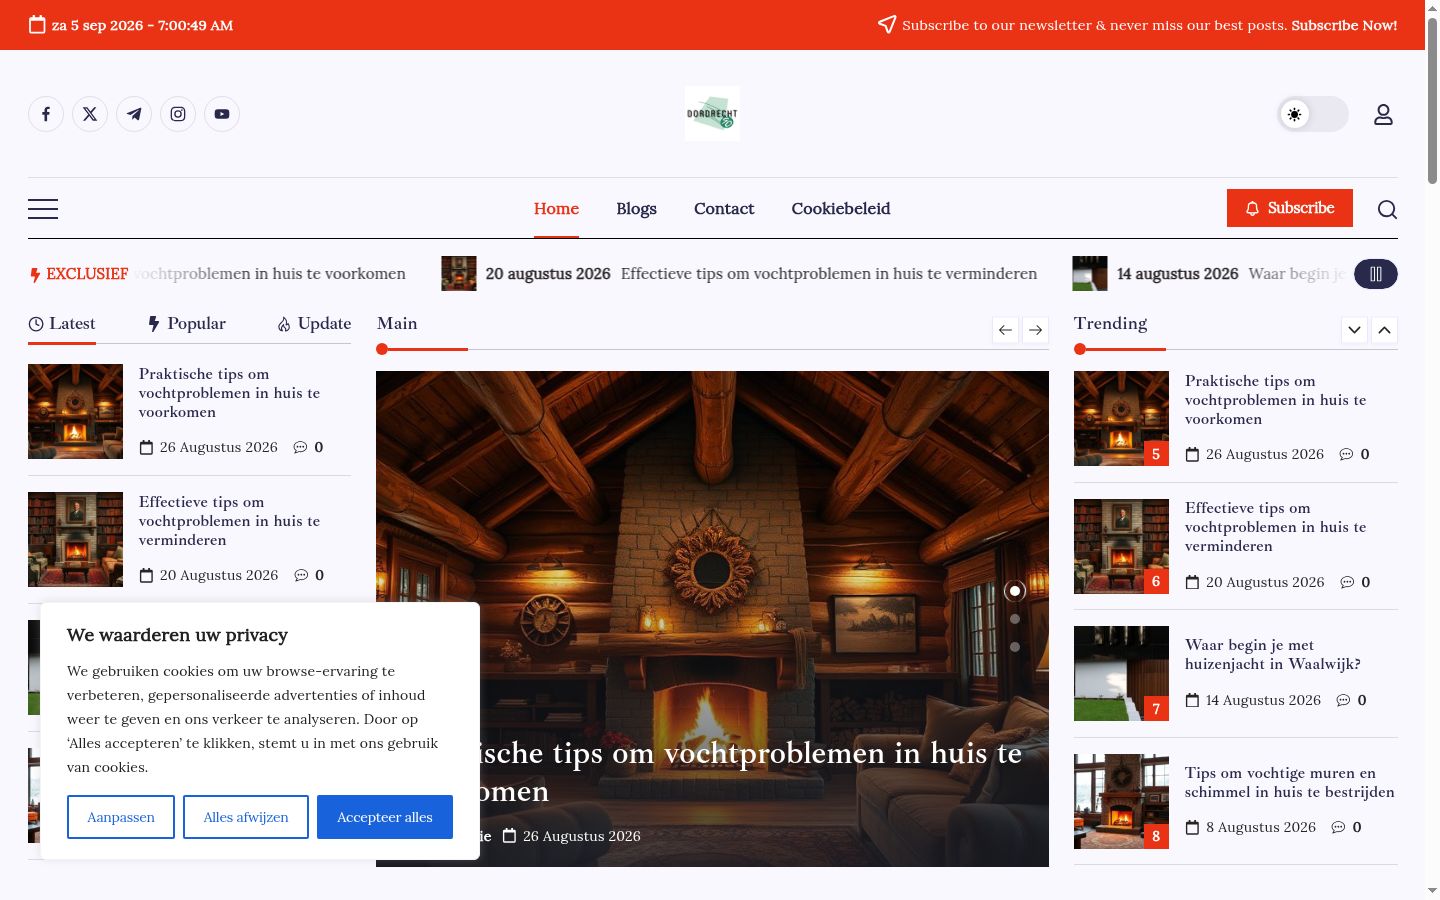The width and height of the screenshot is (1440, 900).
Task: Open the Cookiebeleid menu item
Action: (x=841, y=209)
